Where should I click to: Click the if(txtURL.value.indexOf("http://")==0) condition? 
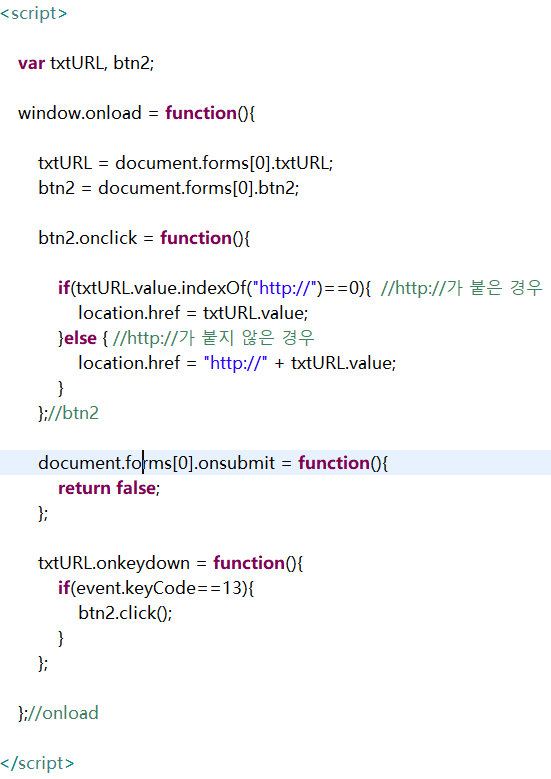(215, 288)
